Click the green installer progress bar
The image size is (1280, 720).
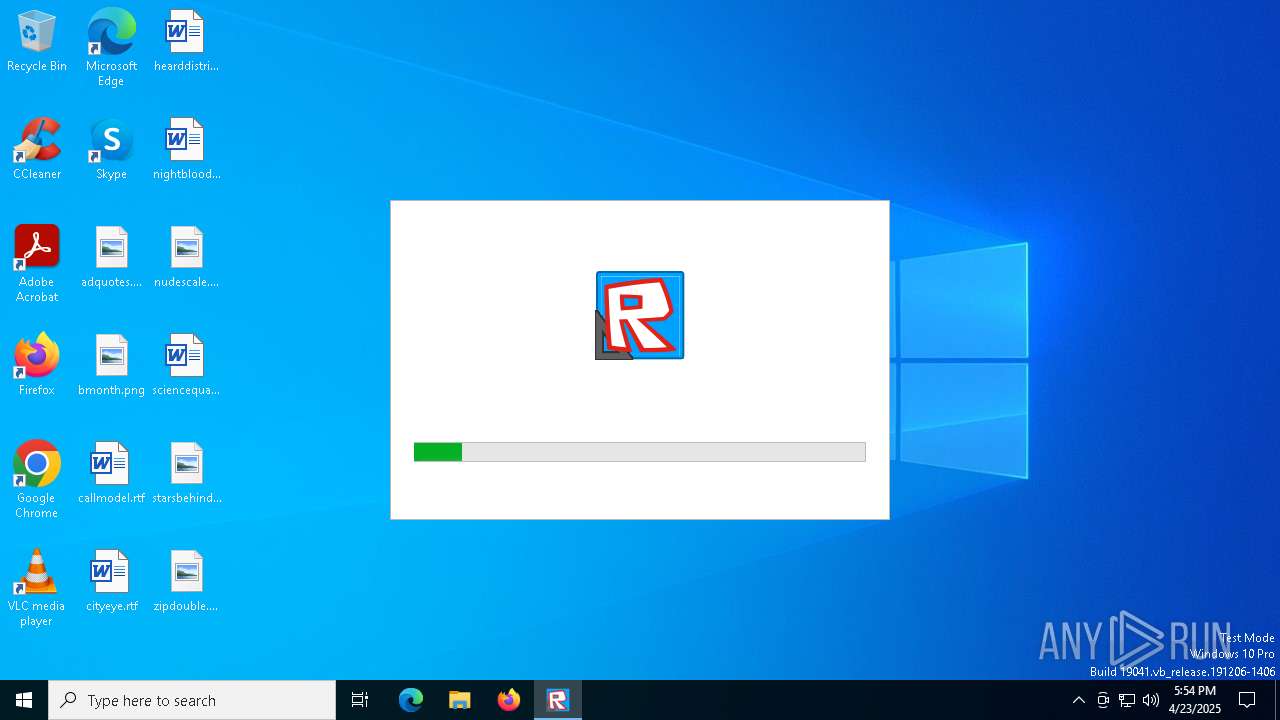(640, 452)
